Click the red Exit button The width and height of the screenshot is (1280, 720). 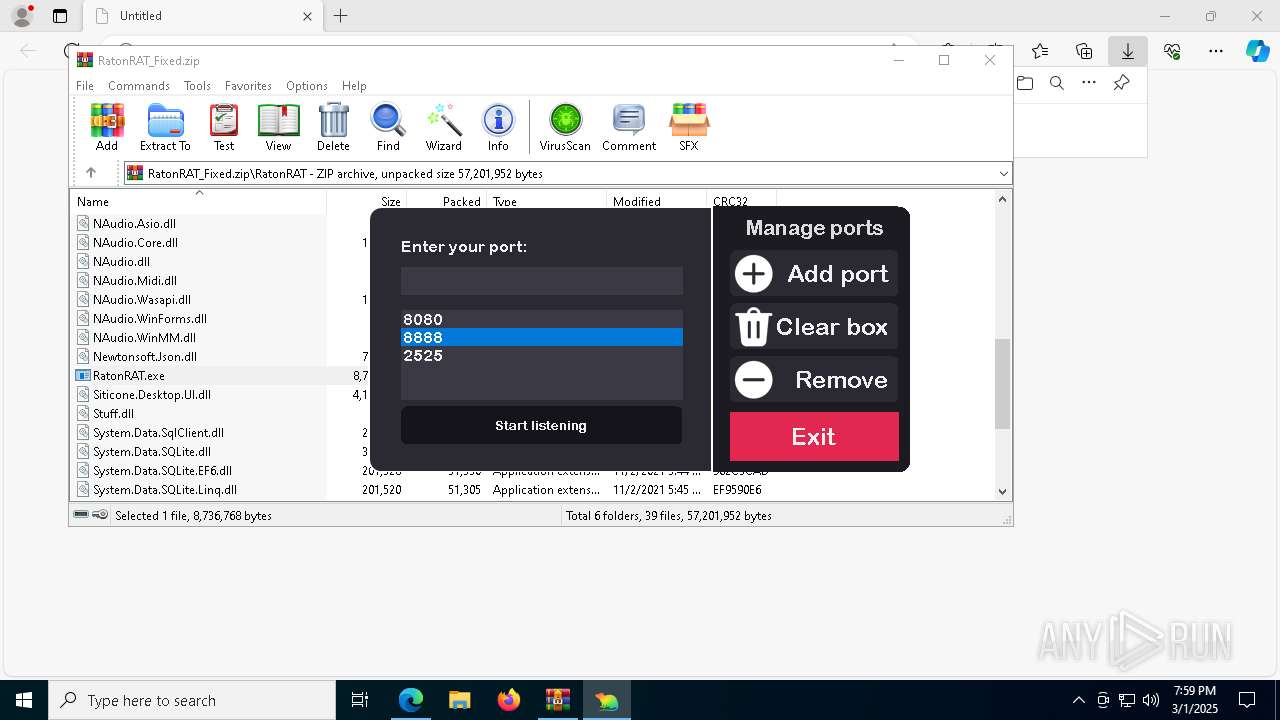click(814, 436)
